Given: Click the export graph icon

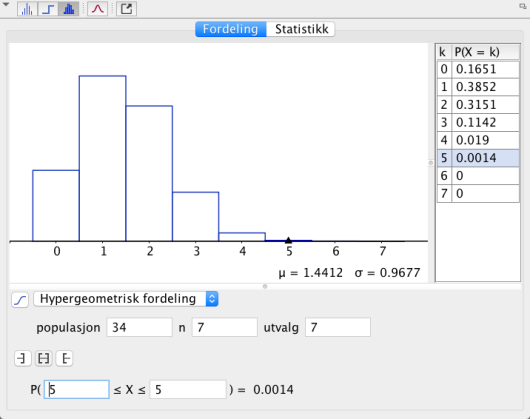Looking at the screenshot, I should (126, 9).
